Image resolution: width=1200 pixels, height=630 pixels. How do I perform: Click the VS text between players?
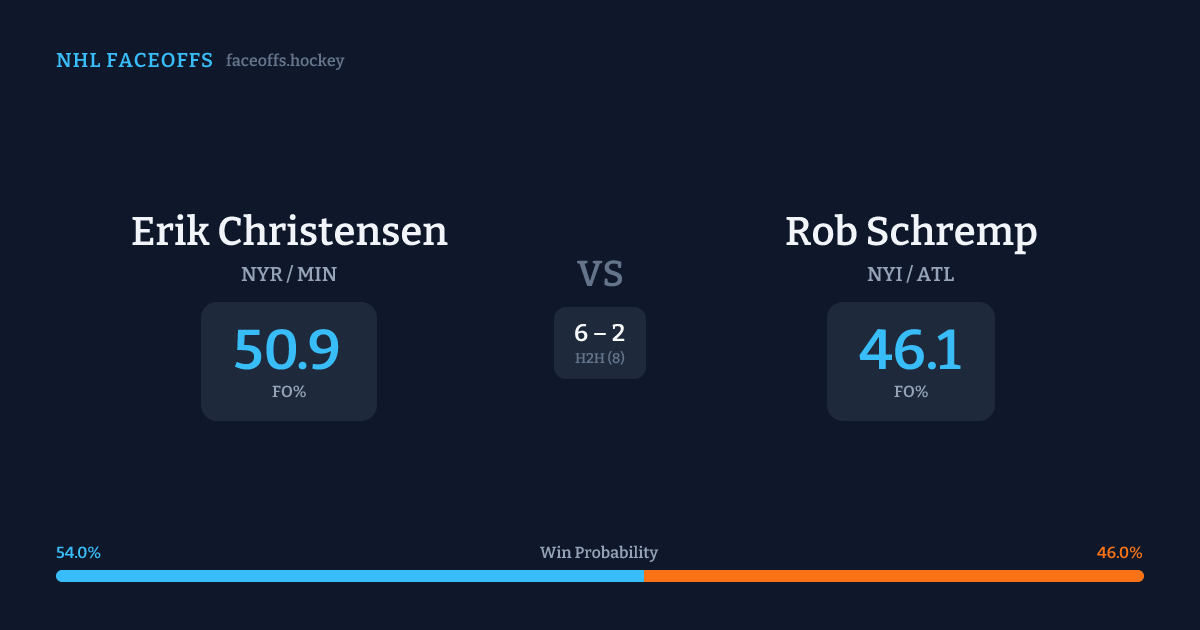click(600, 274)
